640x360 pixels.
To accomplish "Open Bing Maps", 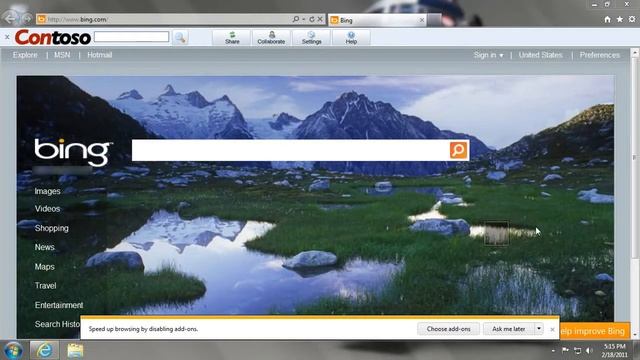I will (x=44, y=267).
